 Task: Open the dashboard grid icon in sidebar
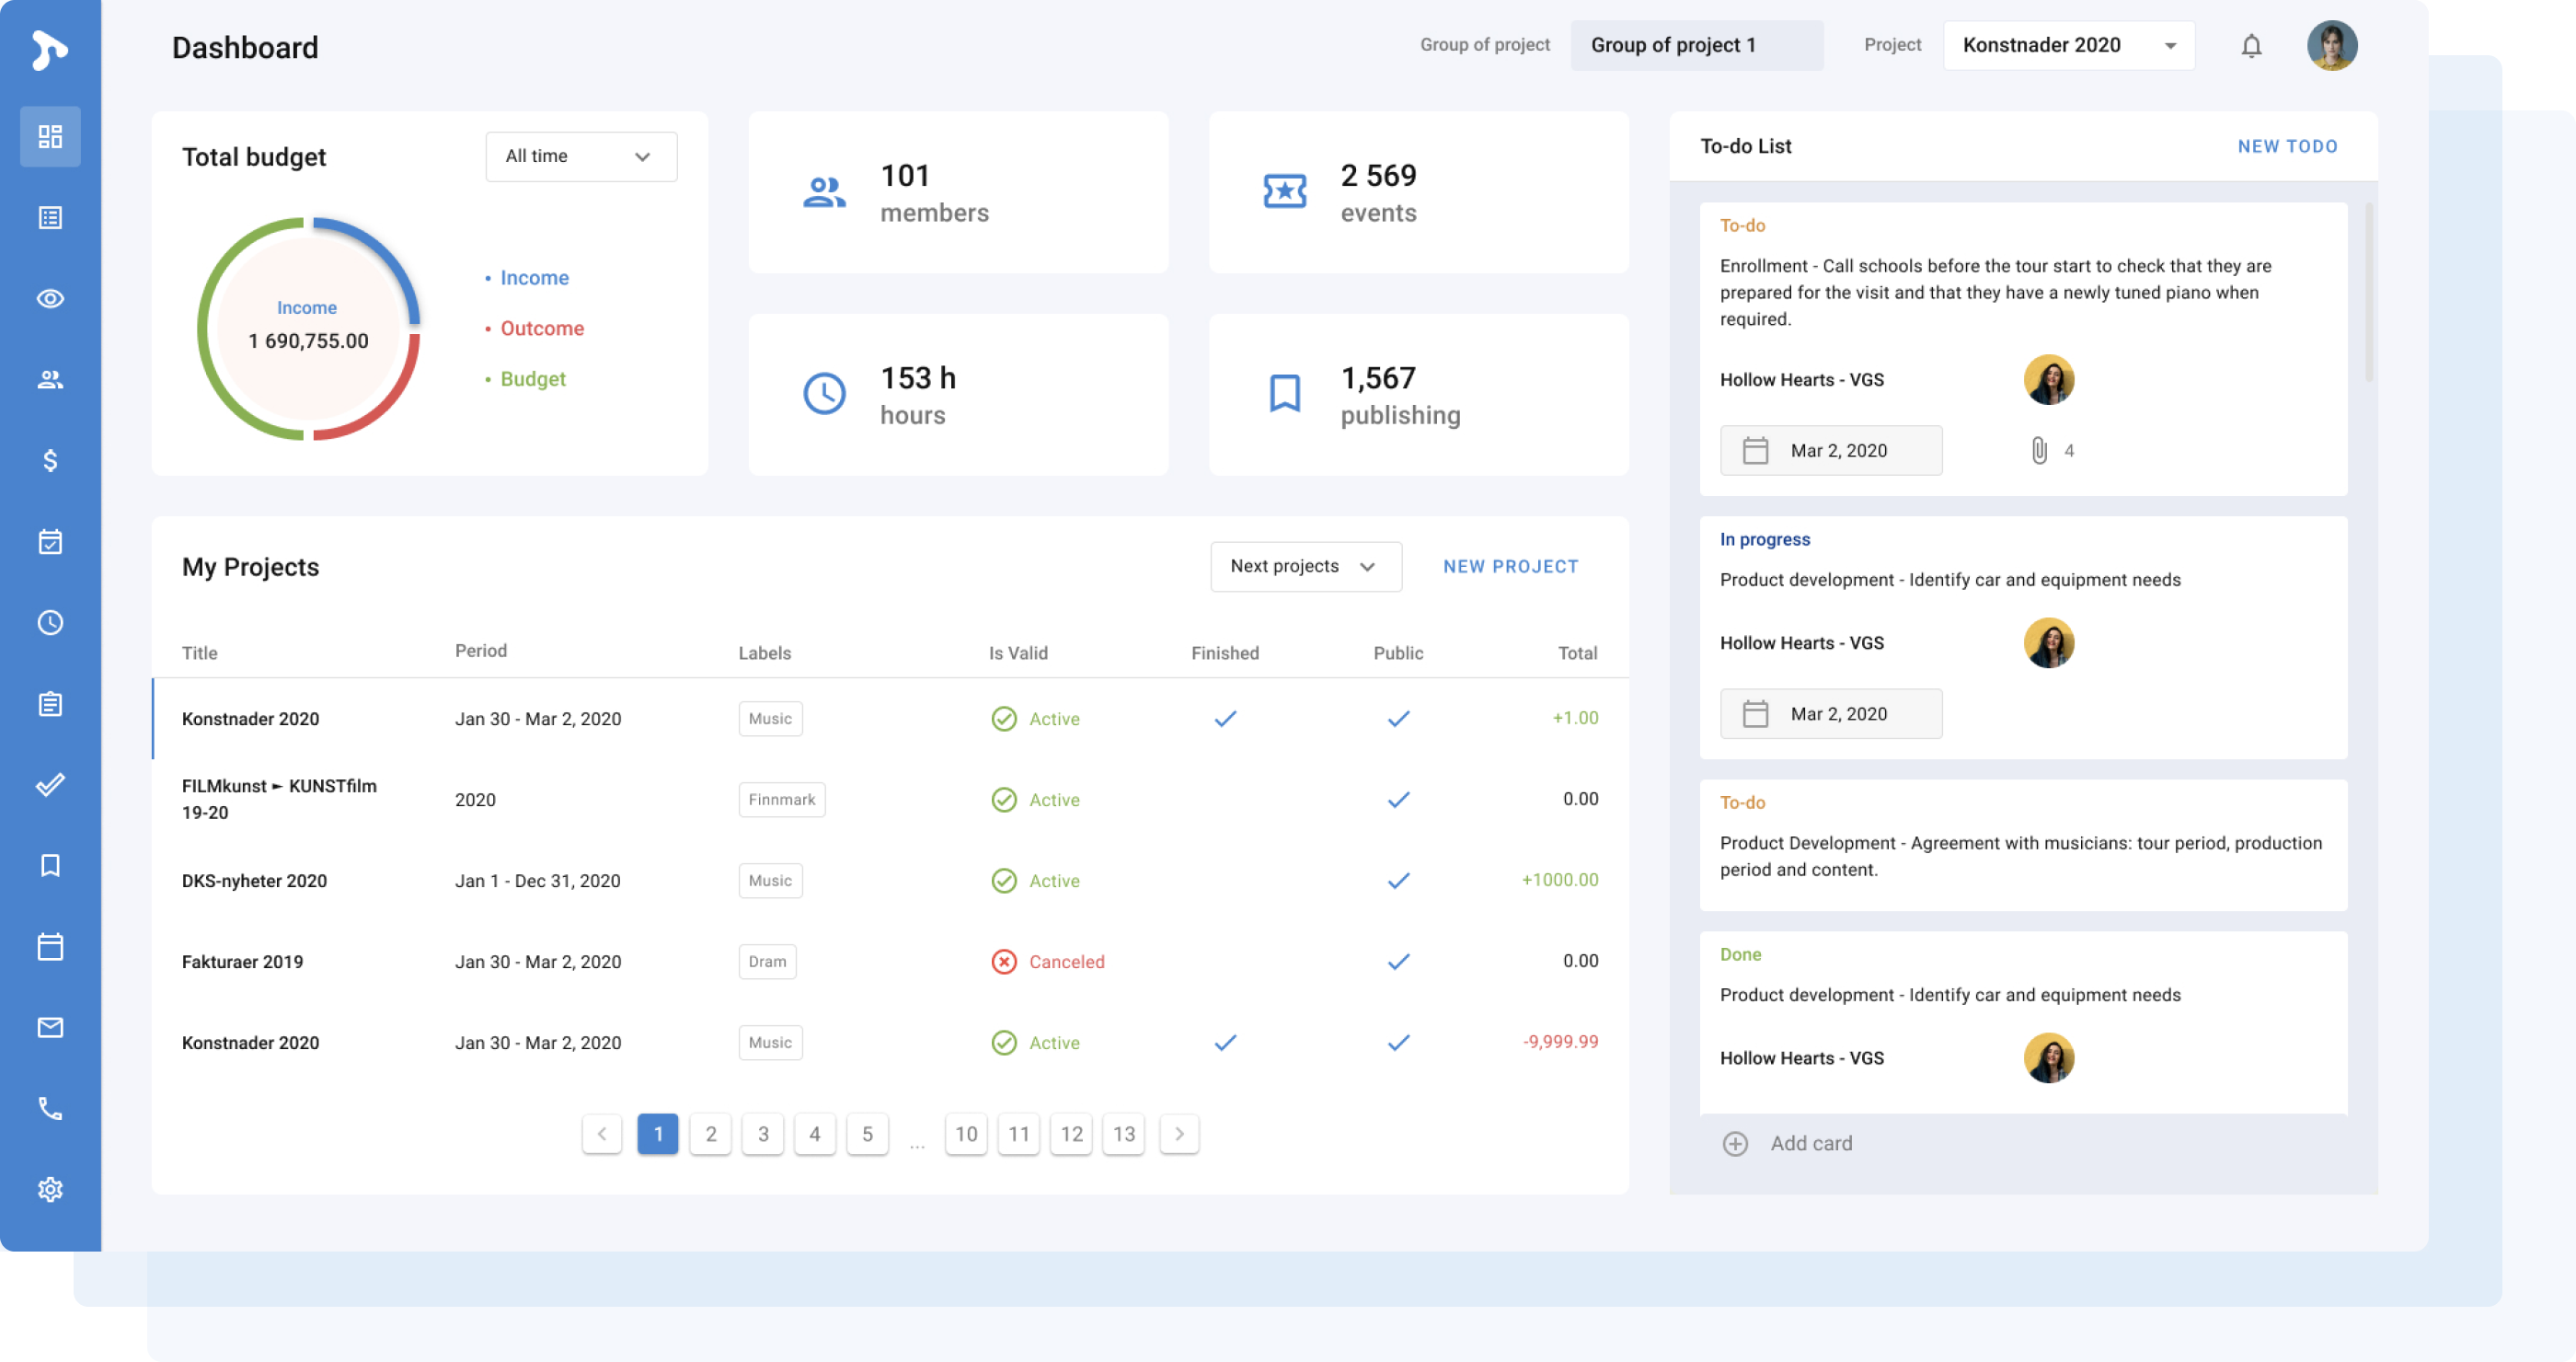coord(50,136)
